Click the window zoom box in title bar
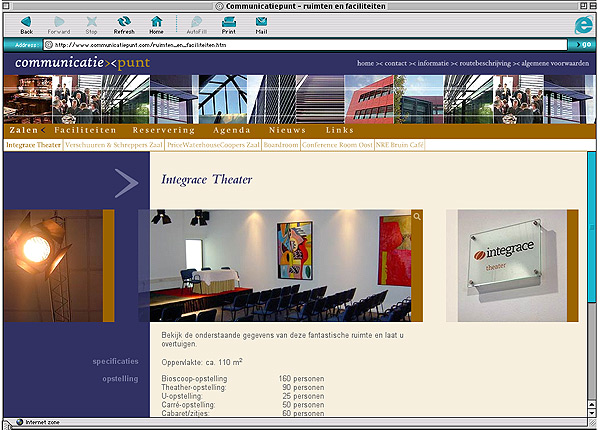 [584, 6]
